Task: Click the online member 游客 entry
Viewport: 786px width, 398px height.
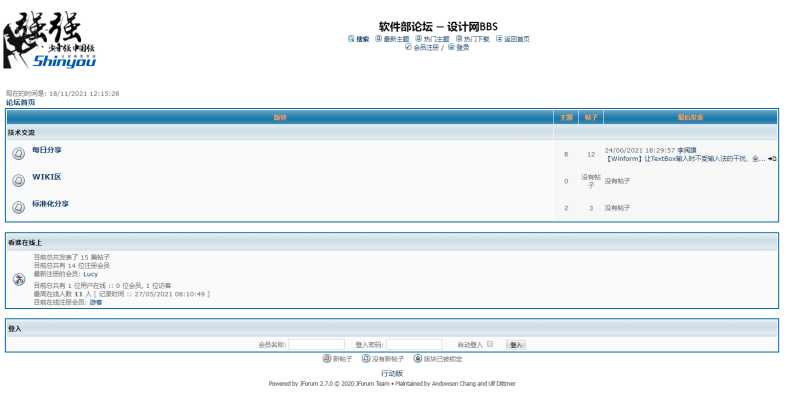Action: (x=96, y=303)
